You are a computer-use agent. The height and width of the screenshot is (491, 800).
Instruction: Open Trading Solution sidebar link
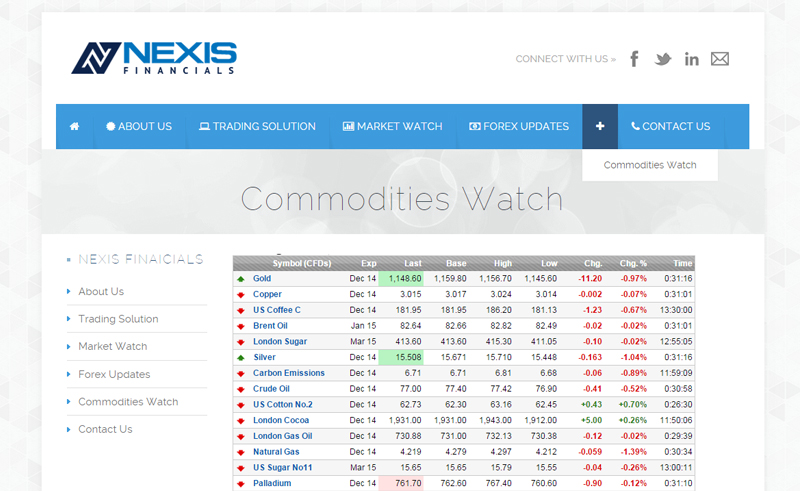tap(118, 319)
